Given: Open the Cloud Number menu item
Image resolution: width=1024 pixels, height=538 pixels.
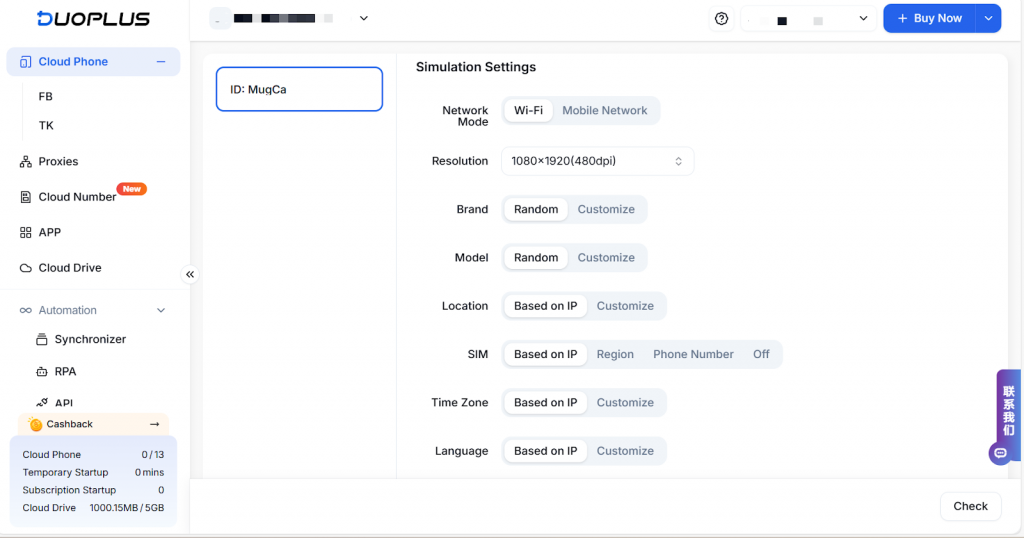Looking at the screenshot, I should (77, 197).
